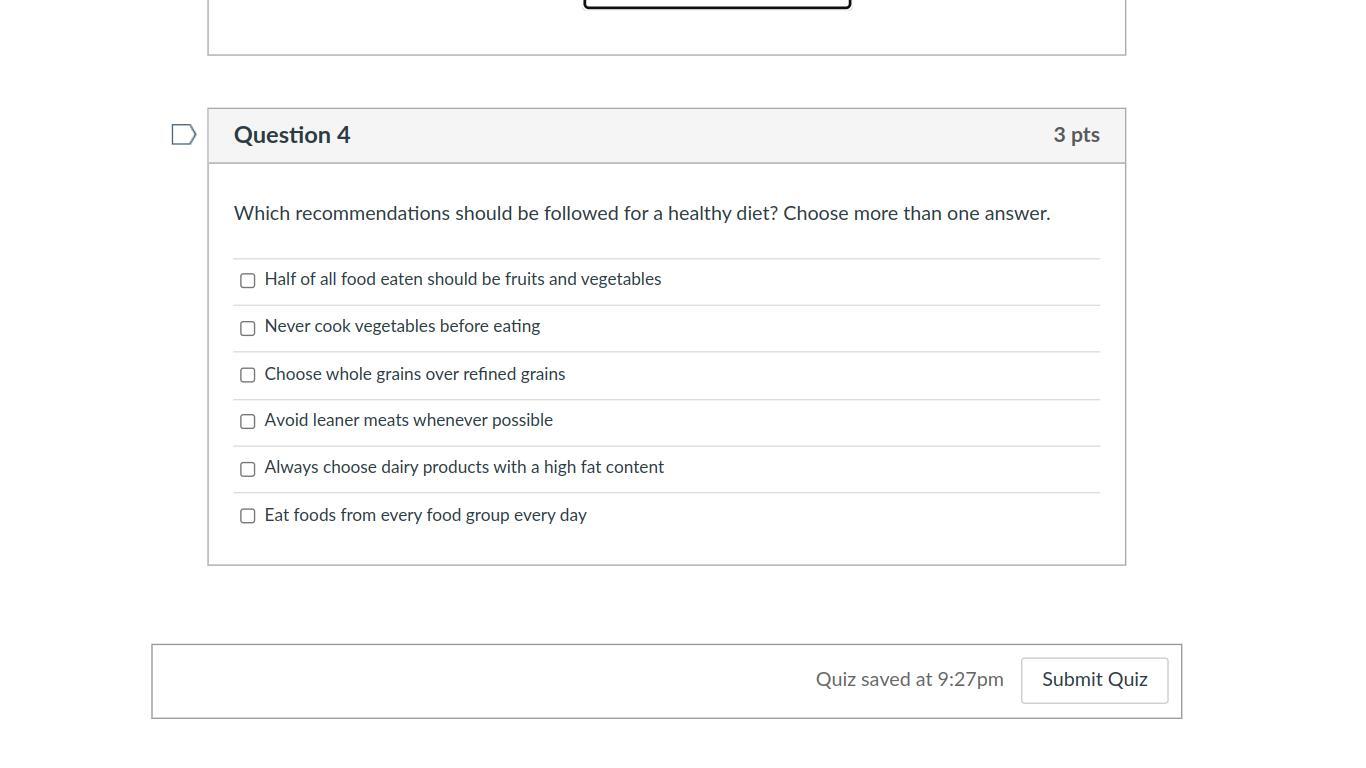Mark the 'Avoid leaner meats' checkbox
Image resolution: width=1366 pixels, height=768 pixels.
click(x=248, y=422)
